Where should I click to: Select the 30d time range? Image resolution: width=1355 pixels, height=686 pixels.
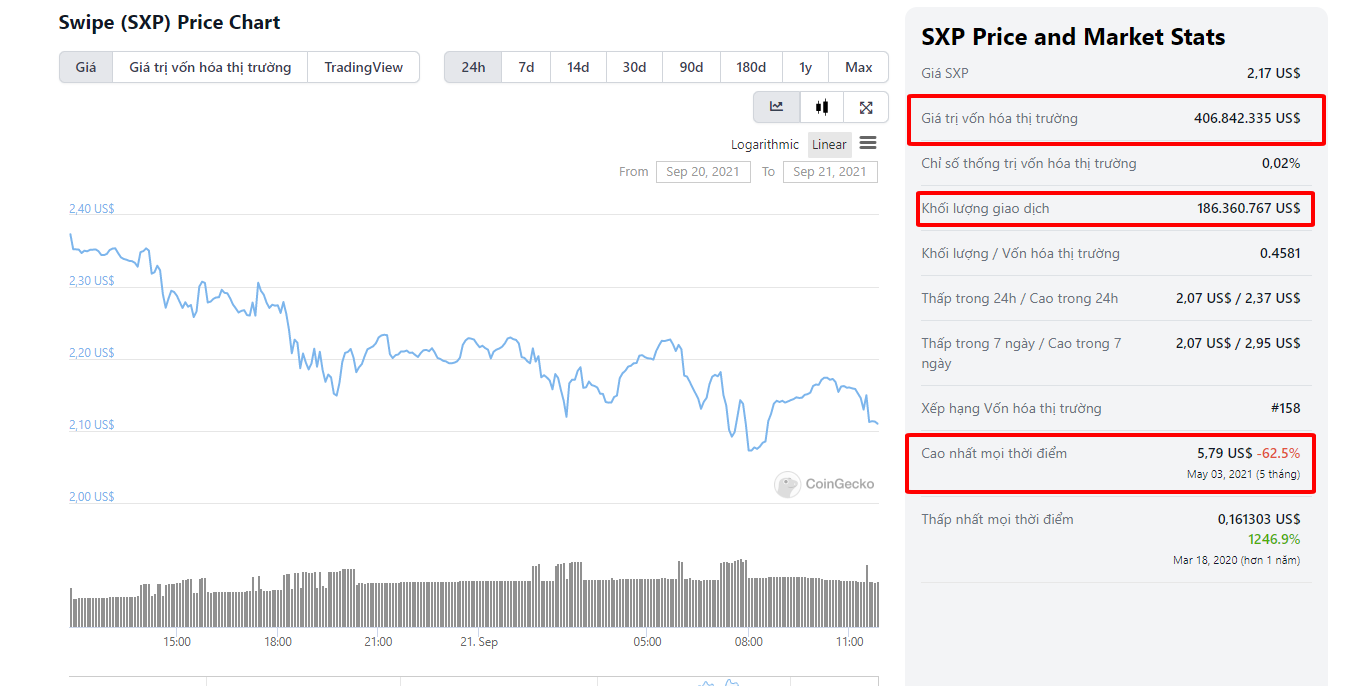(634, 67)
